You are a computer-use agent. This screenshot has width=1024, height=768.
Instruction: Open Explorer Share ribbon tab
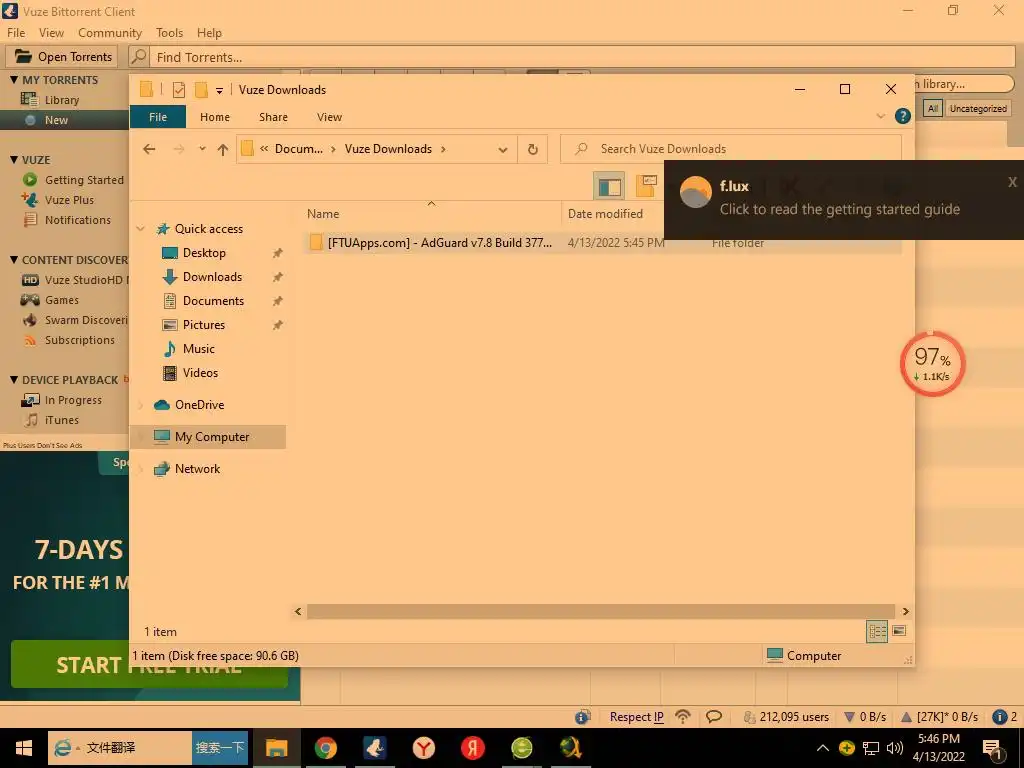coord(273,117)
